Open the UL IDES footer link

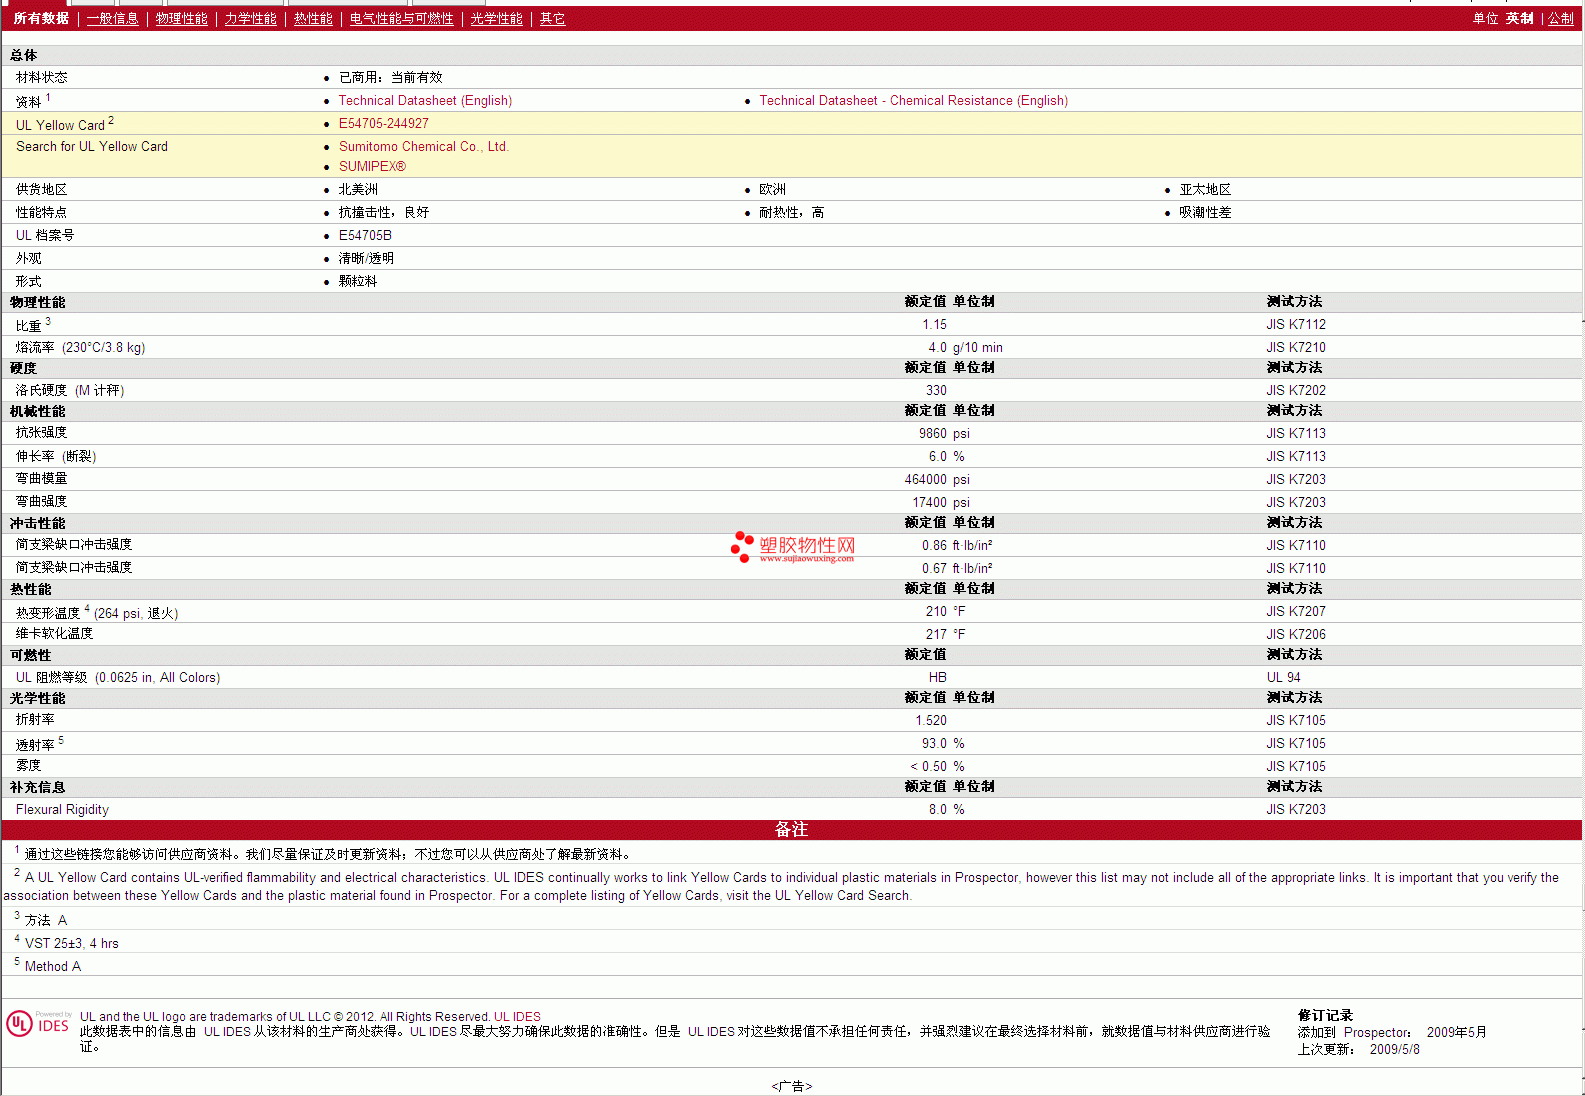click(517, 1017)
